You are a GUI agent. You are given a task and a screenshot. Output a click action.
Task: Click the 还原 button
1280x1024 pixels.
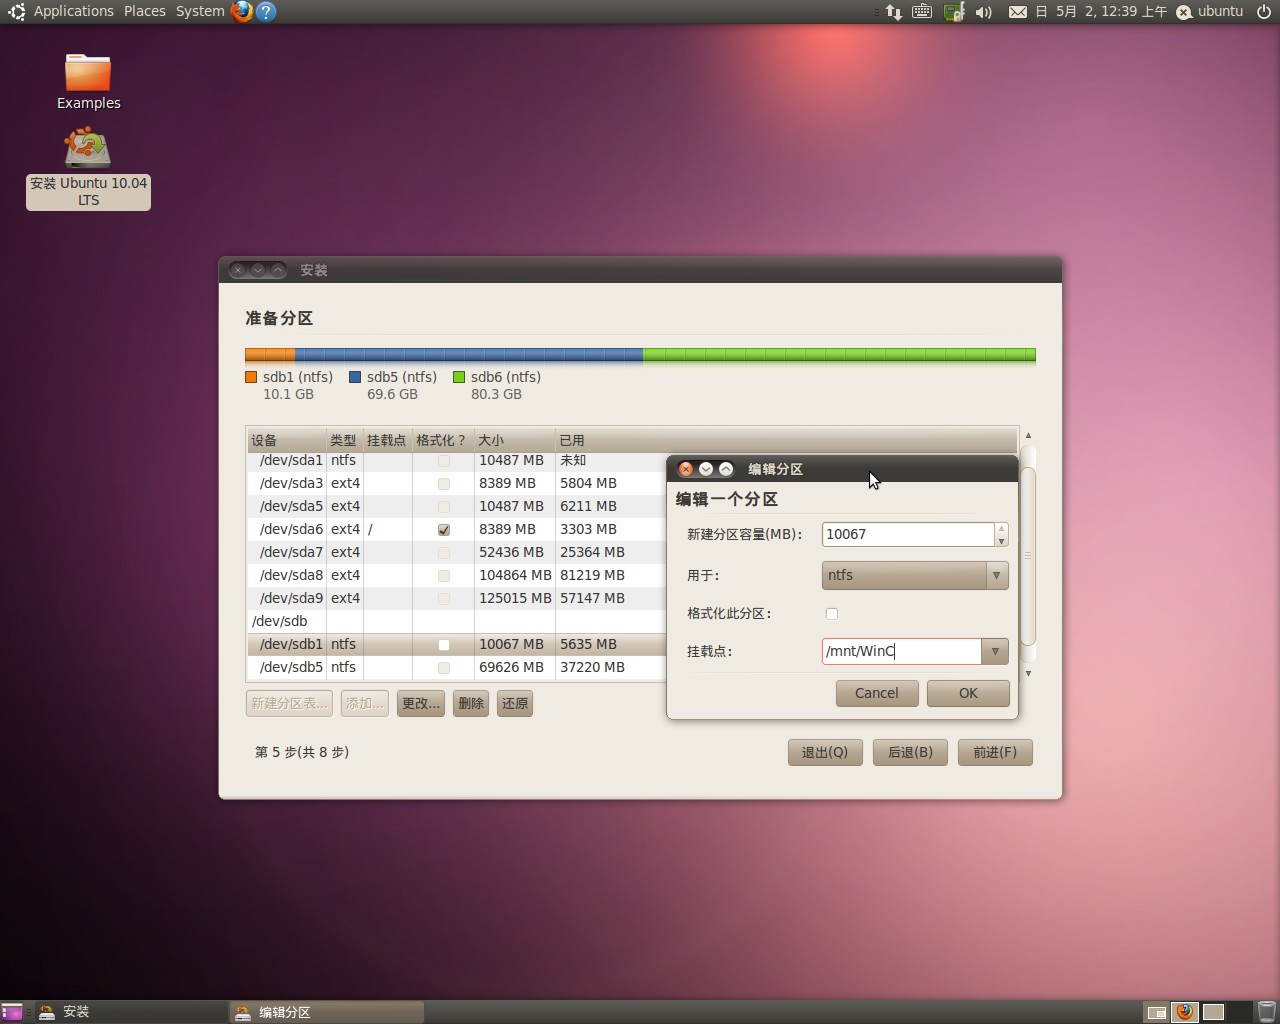pyautogui.click(x=515, y=703)
